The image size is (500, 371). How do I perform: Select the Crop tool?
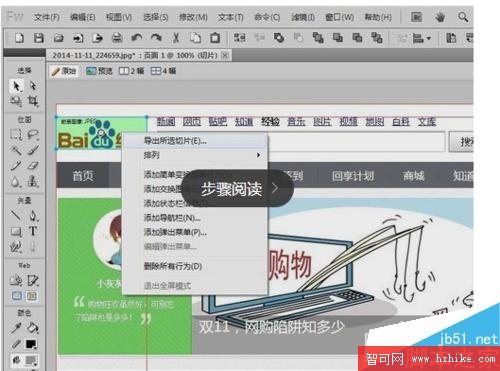point(33,101)
